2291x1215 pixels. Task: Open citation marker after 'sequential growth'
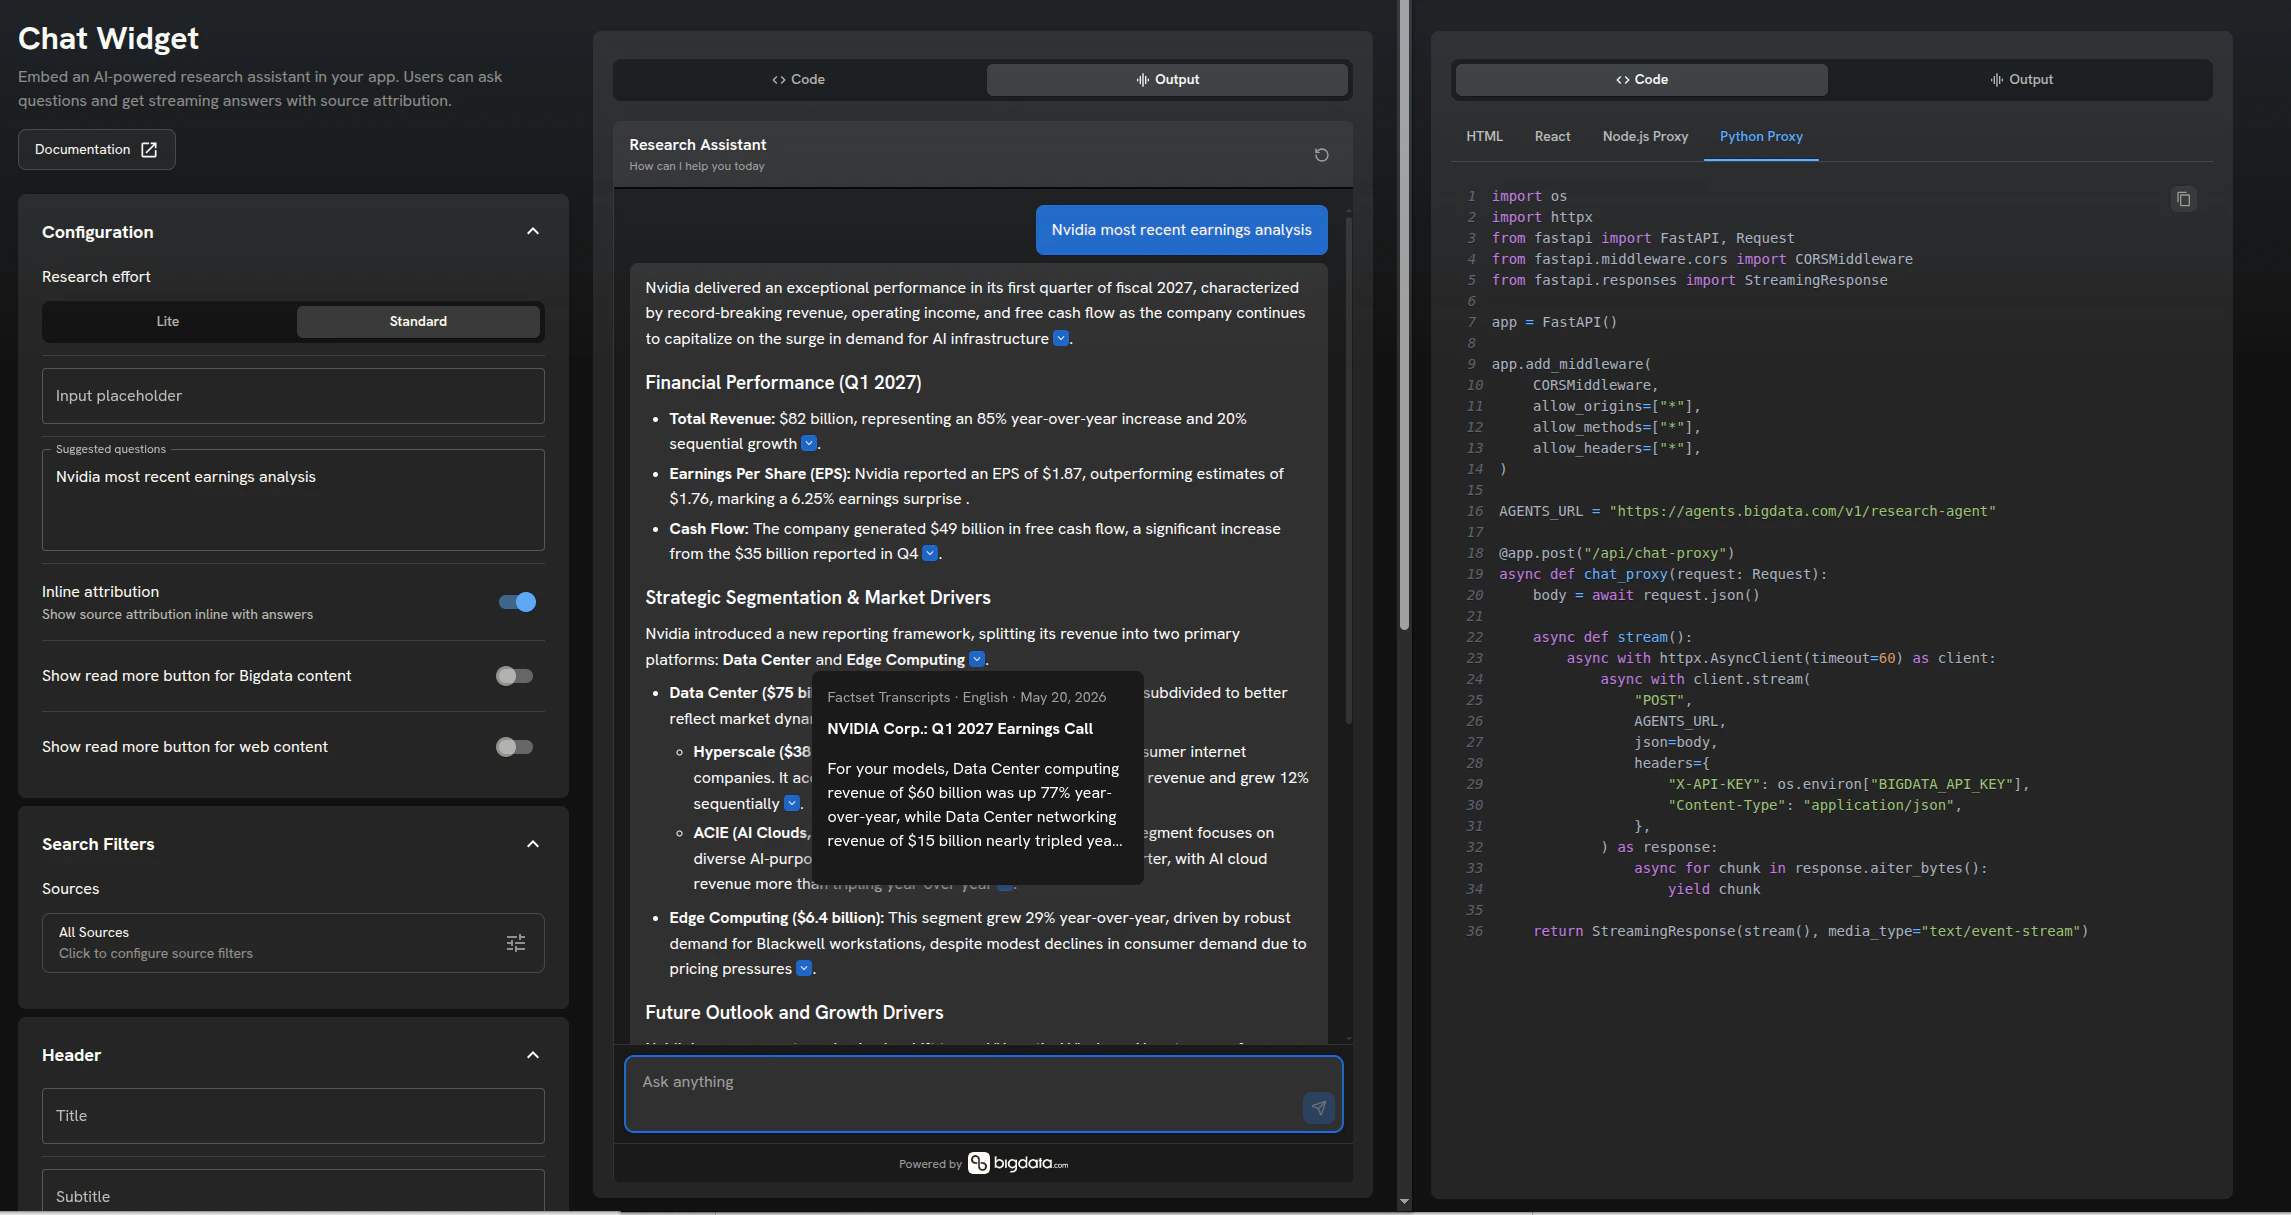(x=809, y=444)
